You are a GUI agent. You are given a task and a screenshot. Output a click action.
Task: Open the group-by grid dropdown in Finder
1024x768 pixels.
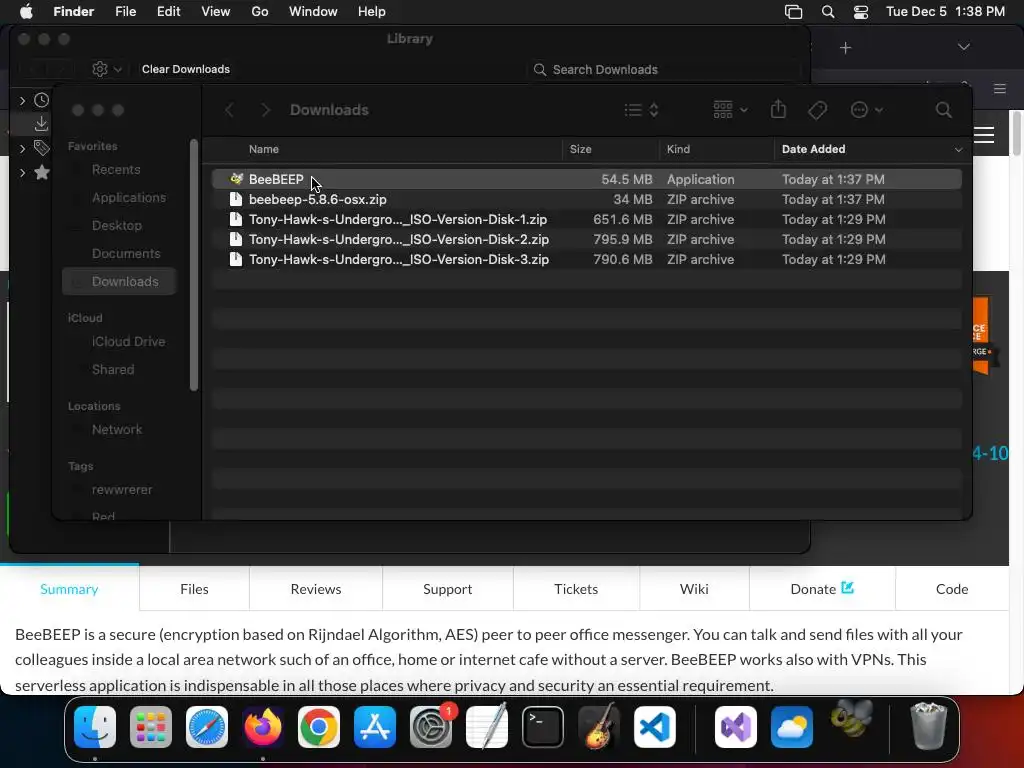point(730,109)
